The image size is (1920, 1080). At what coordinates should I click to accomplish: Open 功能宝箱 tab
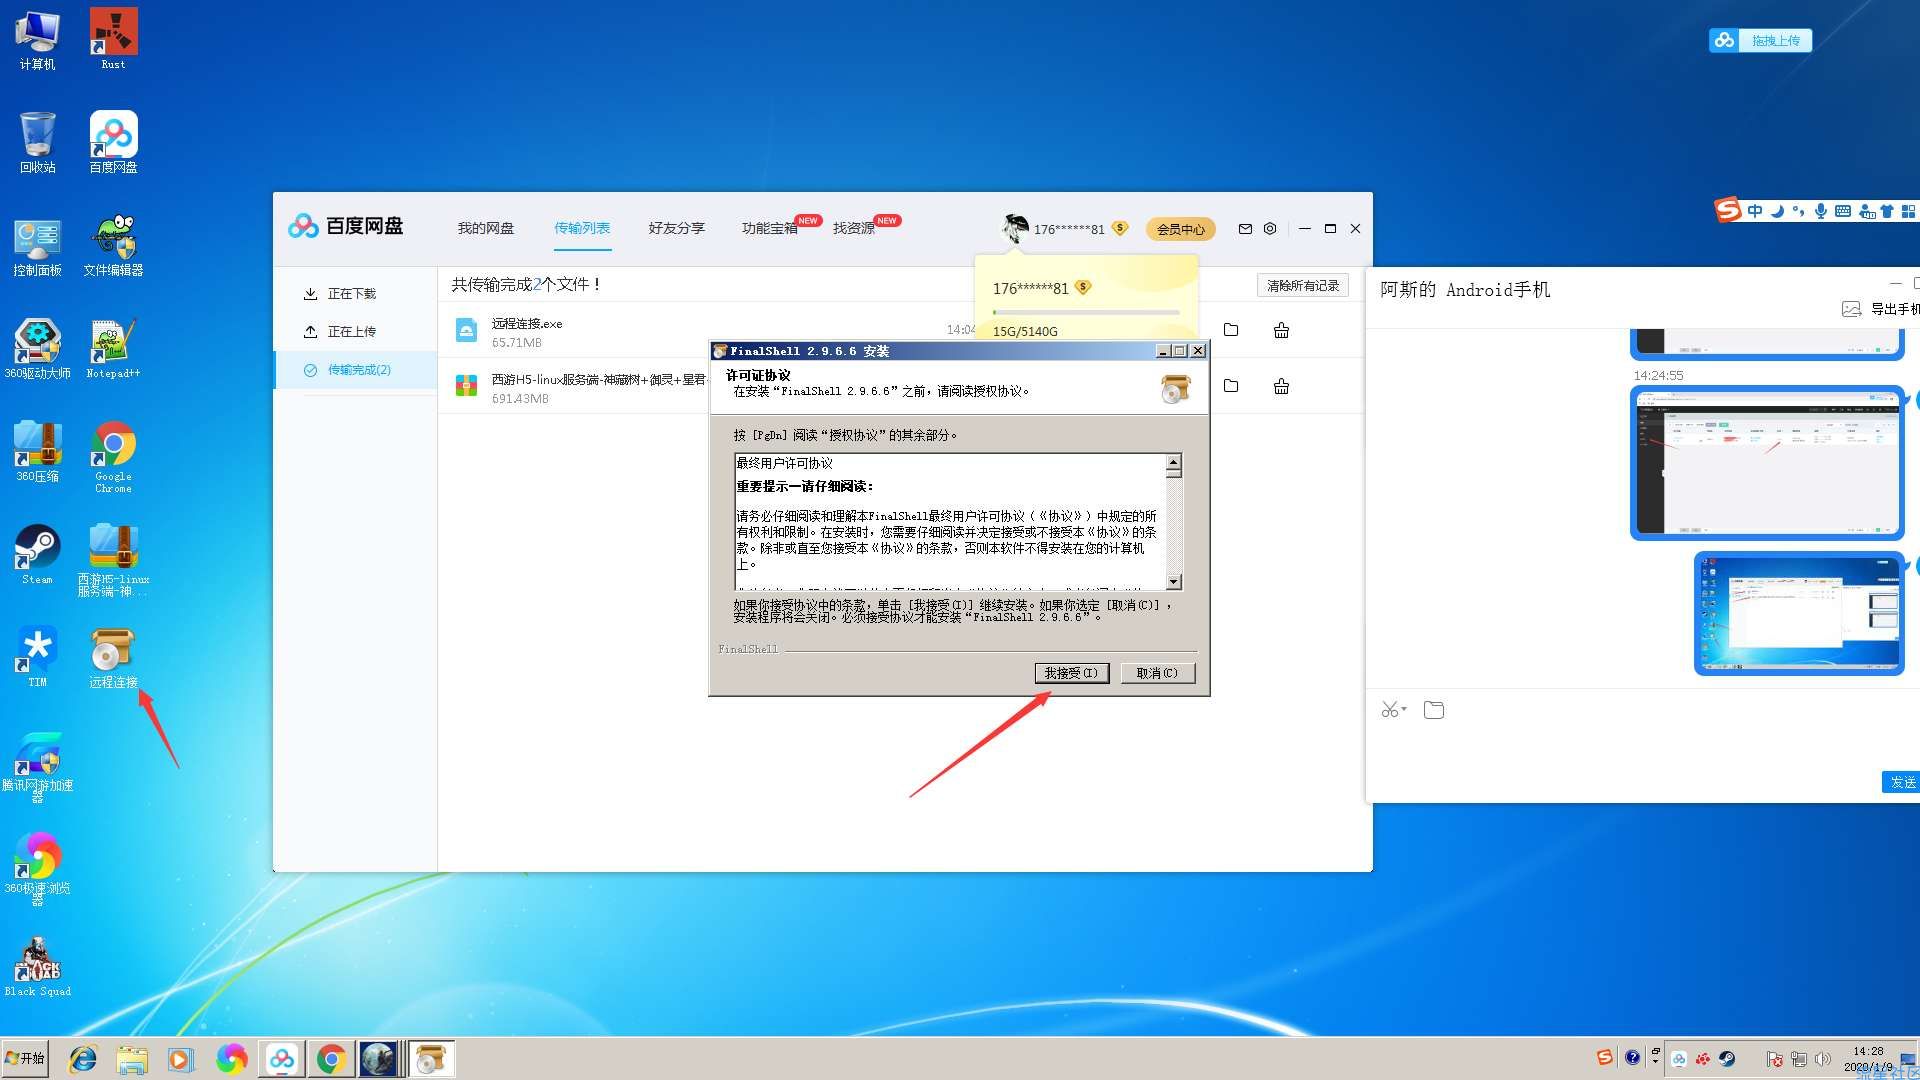coord(770,229)
